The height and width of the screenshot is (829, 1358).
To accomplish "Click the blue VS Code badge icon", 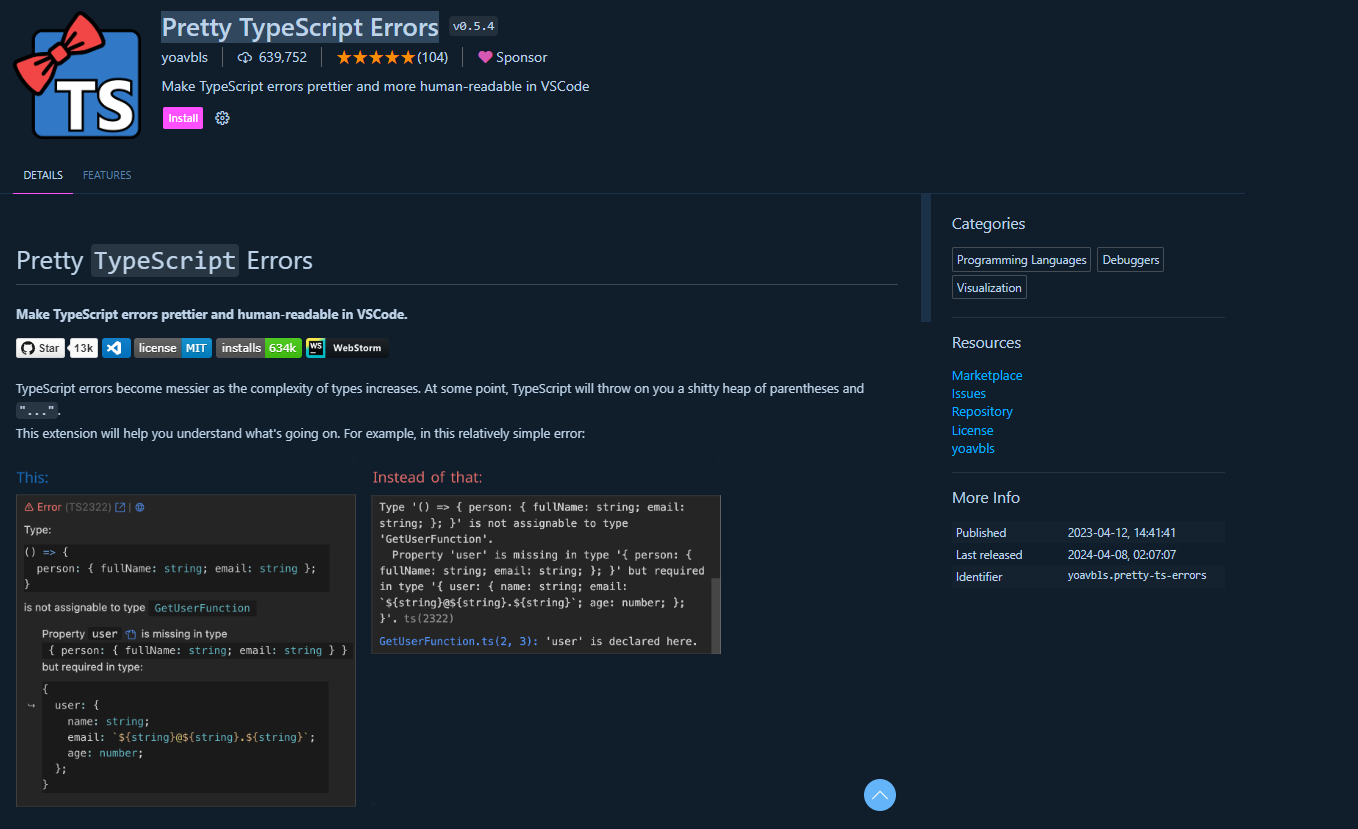I will 115,347.
